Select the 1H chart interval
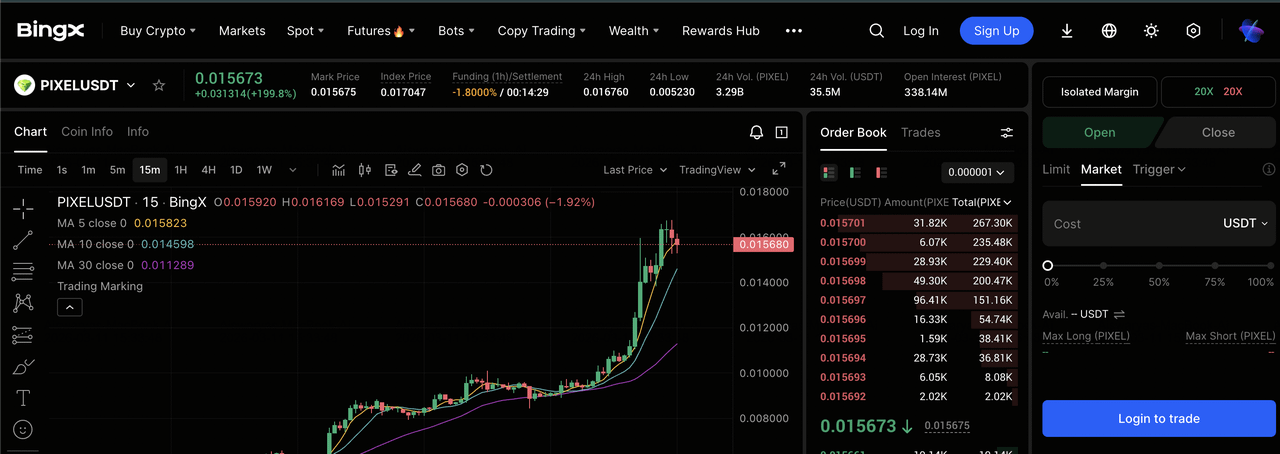Image resolution: width=1280 pixels, height=454 pixels. click(181, 170)
